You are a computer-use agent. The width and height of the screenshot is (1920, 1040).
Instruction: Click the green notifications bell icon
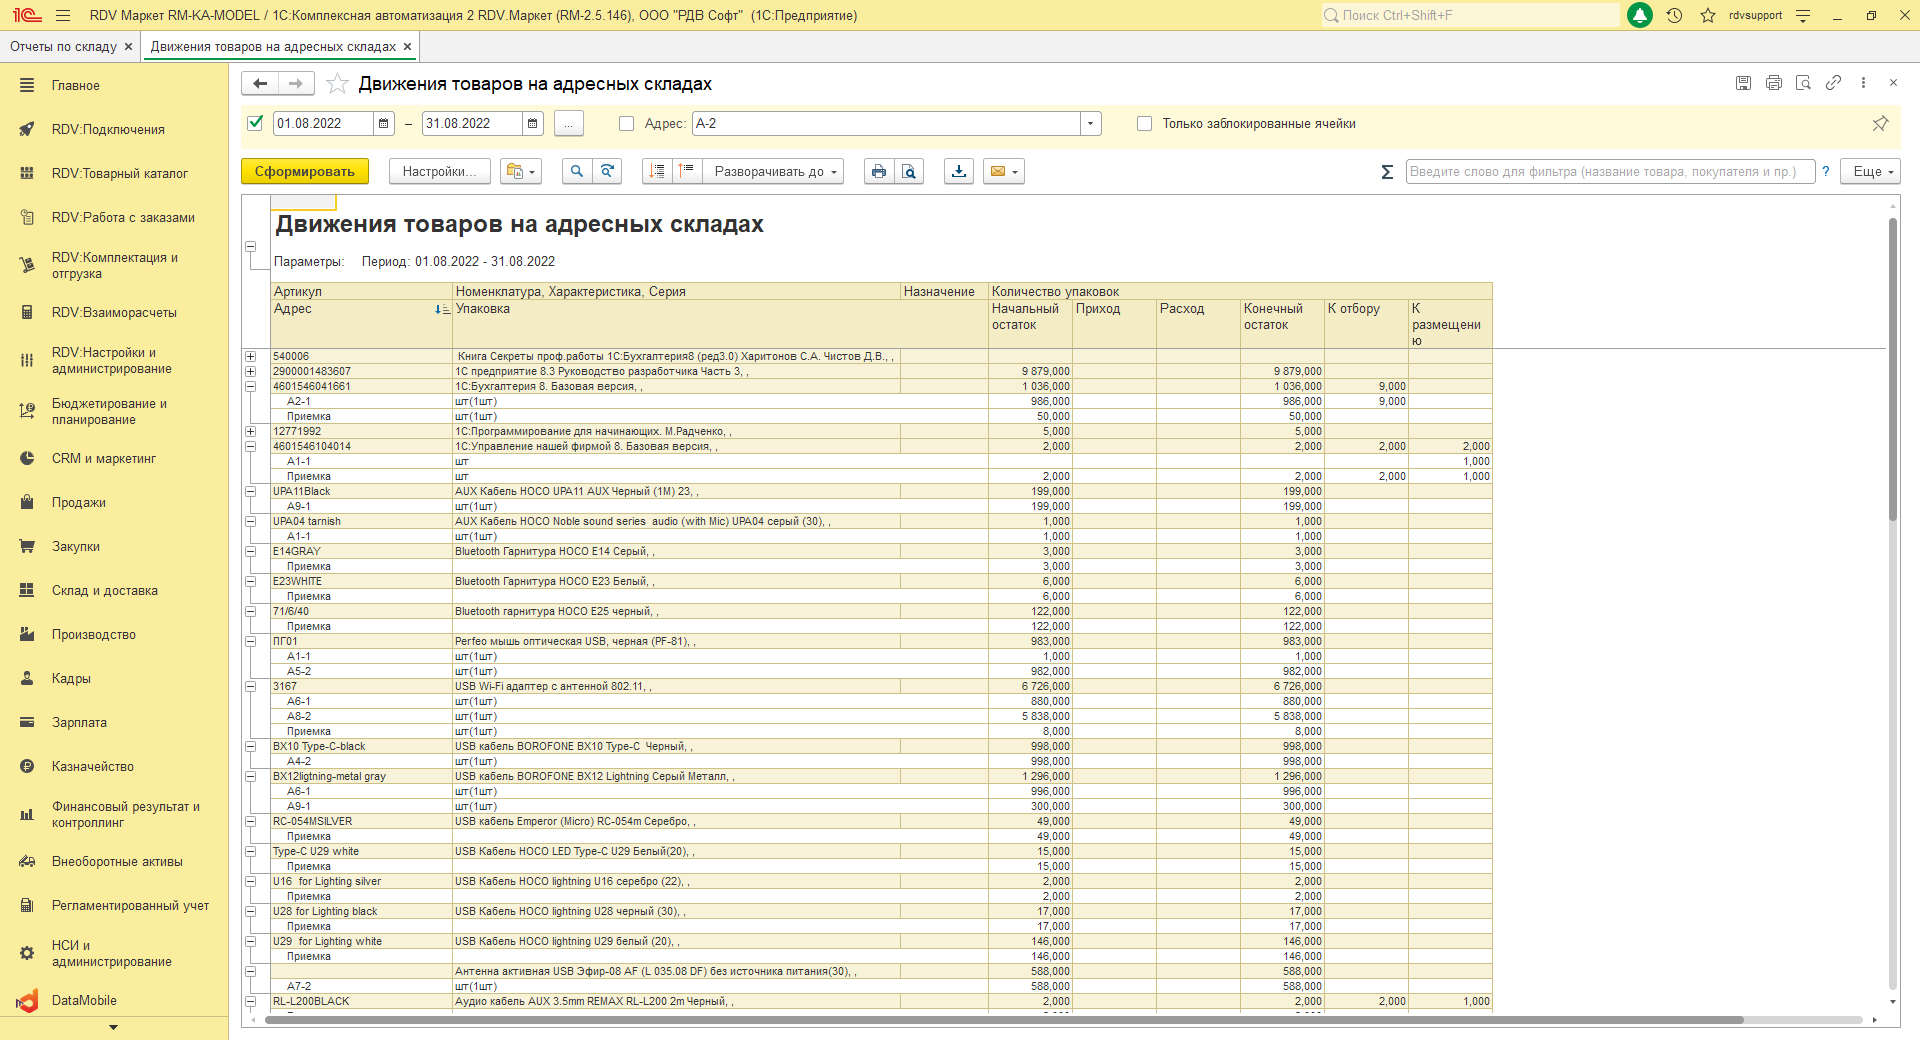pos(1640,16)
